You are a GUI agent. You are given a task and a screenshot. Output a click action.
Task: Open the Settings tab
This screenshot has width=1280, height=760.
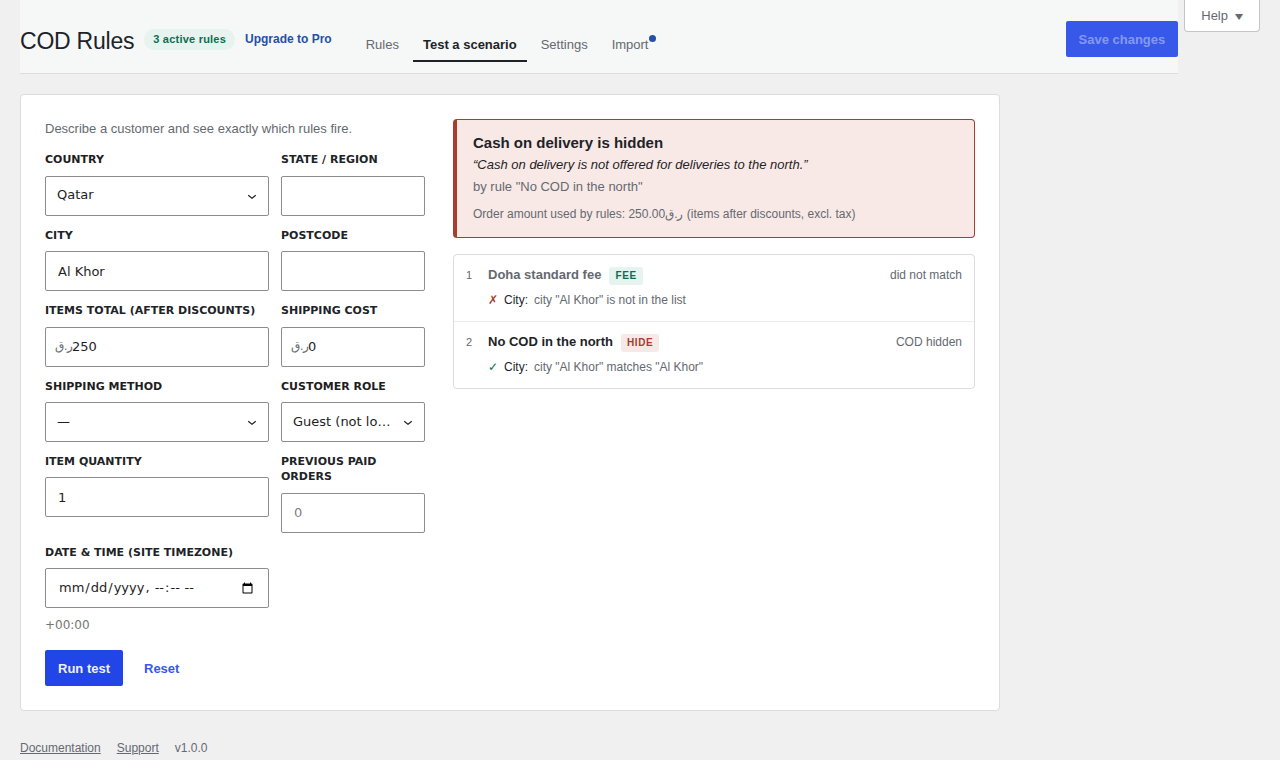(564, 45)
